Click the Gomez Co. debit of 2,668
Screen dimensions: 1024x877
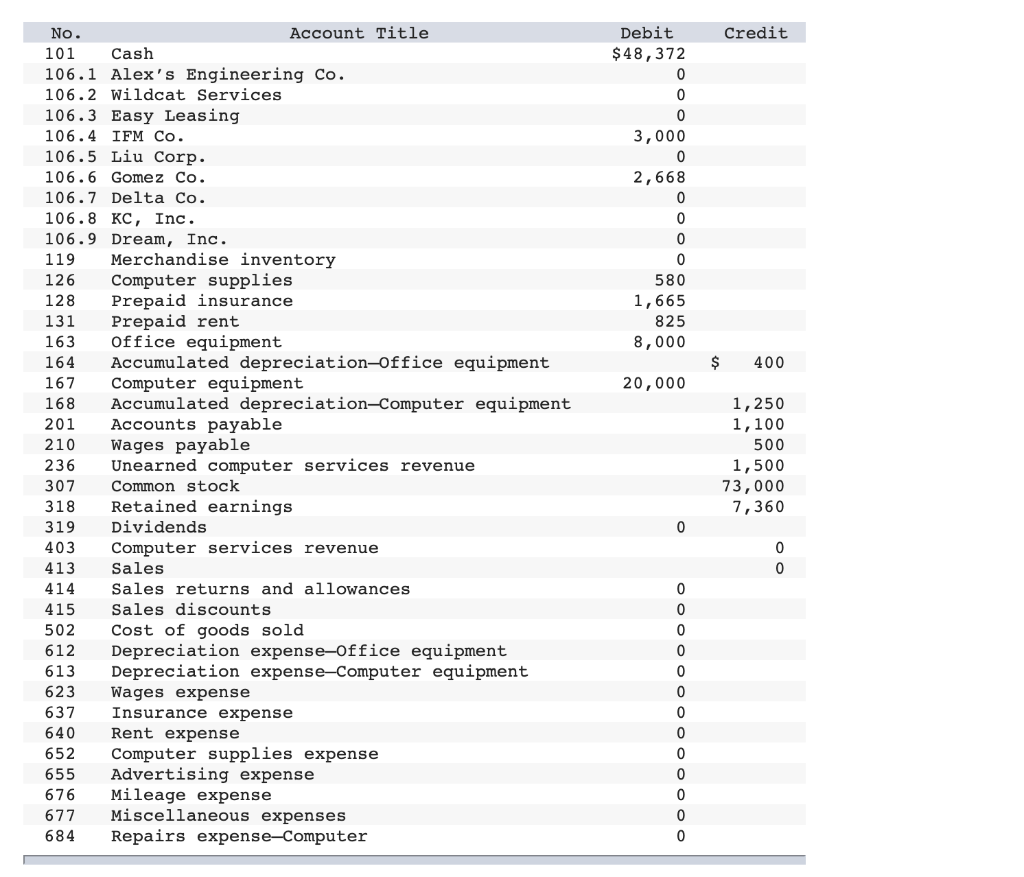click(654, 177)
